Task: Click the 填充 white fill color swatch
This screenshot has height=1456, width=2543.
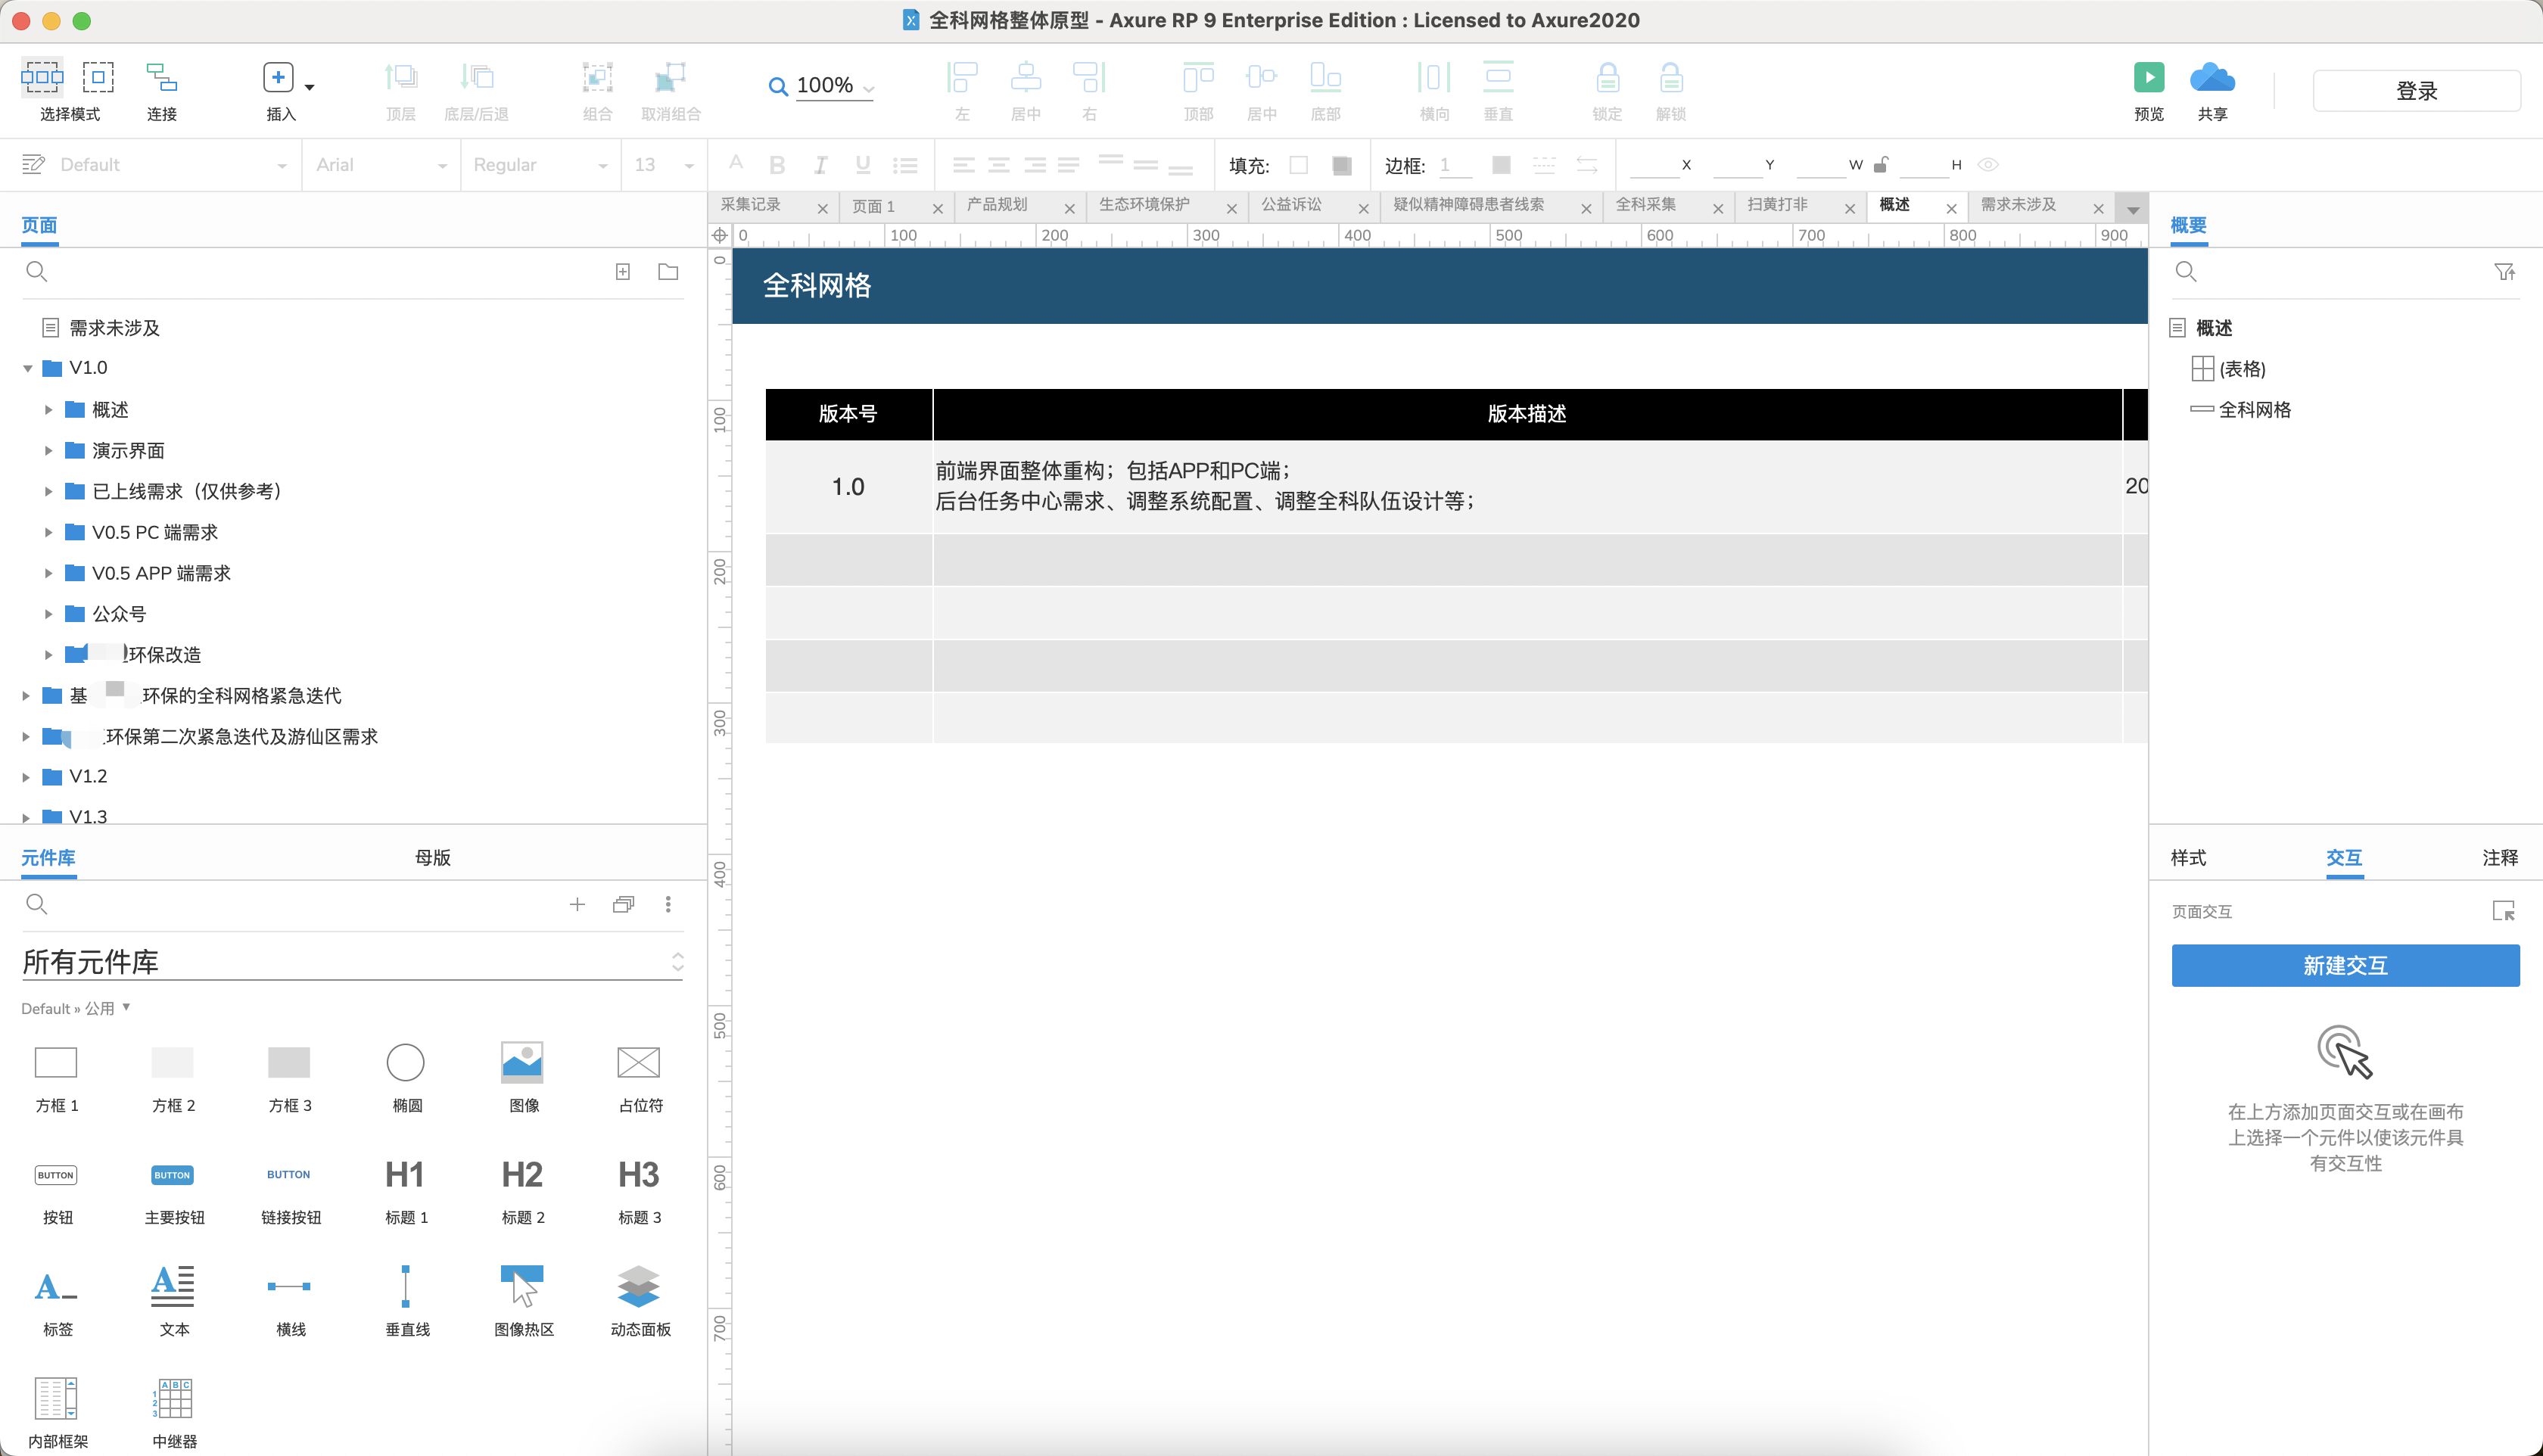Action: (1298, 165)
